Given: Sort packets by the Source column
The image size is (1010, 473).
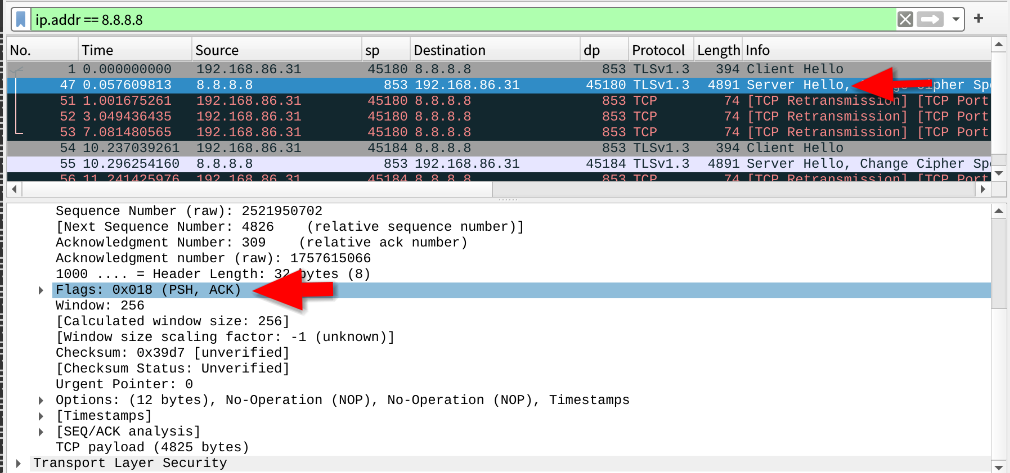Looking at the screenshot, I should pos(277,50).
